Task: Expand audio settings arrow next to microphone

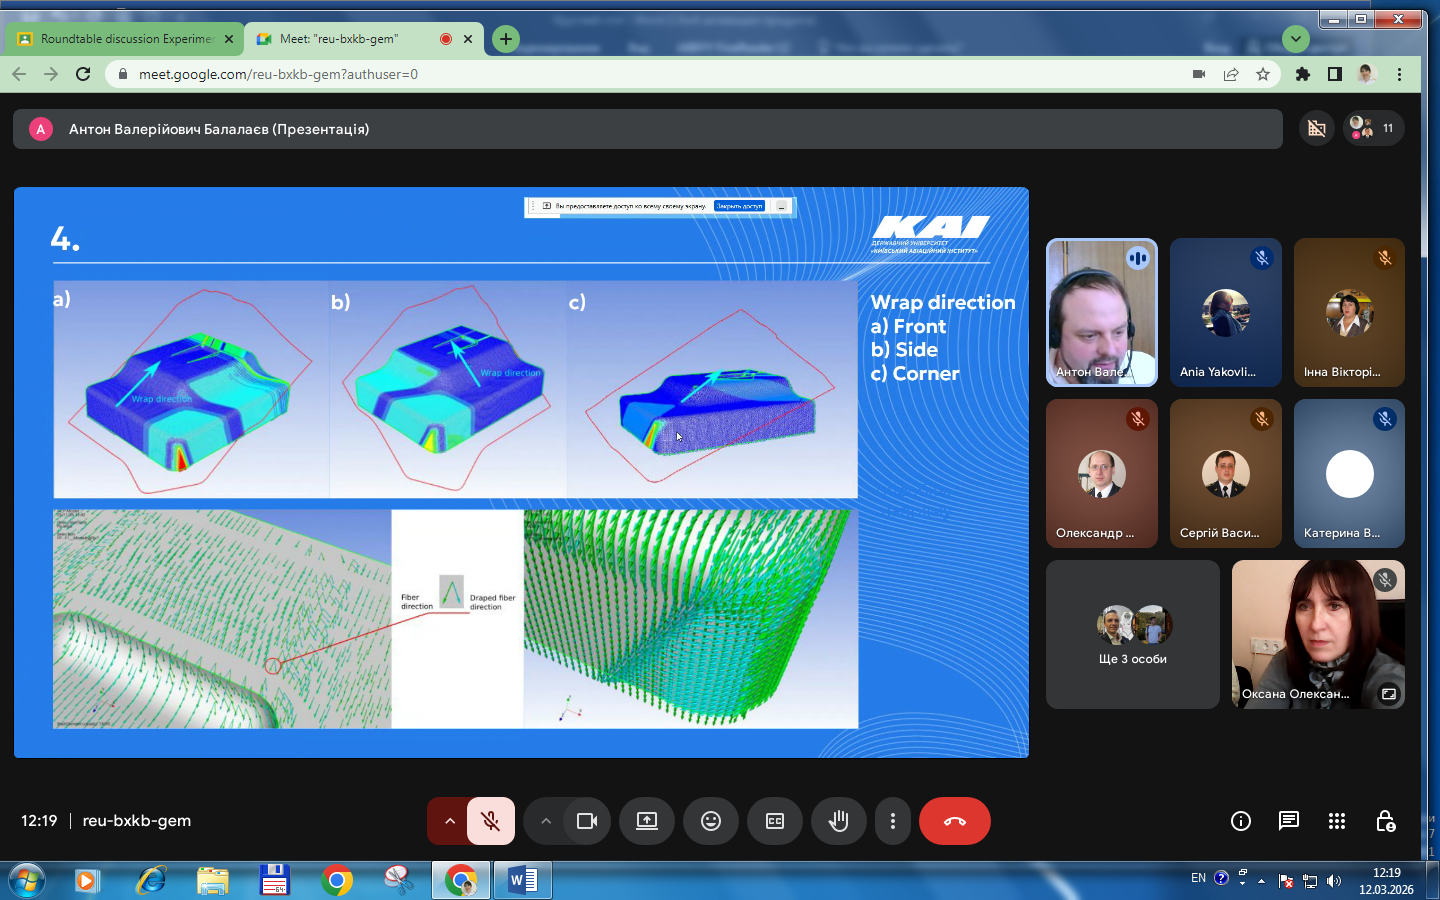Action: [x=450, y=821]
